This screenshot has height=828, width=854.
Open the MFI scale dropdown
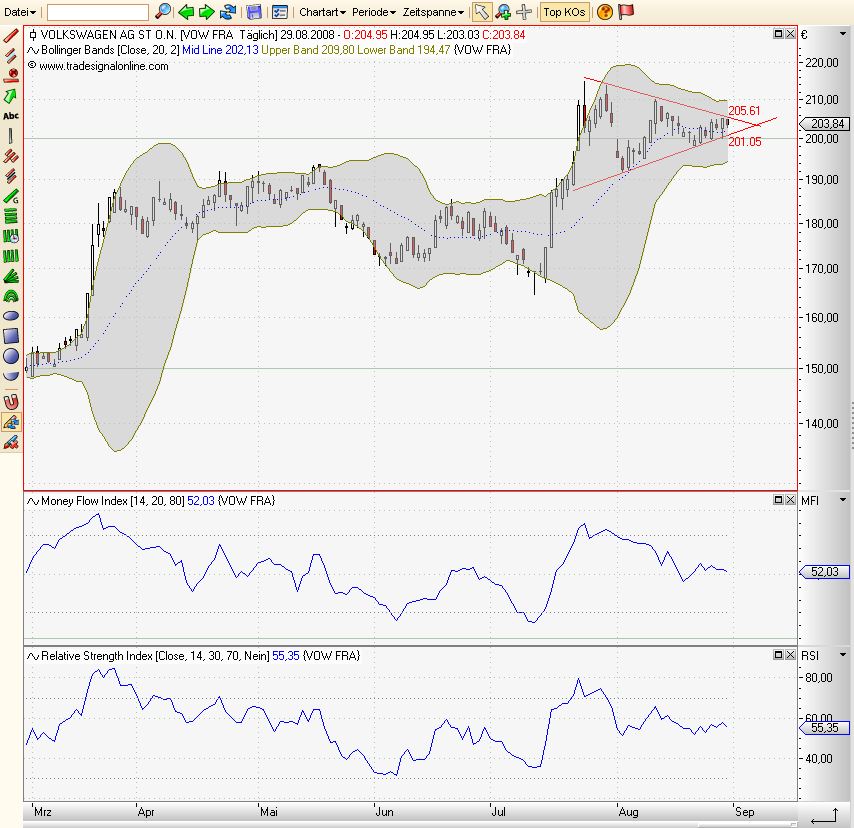[x=843, y=500]
